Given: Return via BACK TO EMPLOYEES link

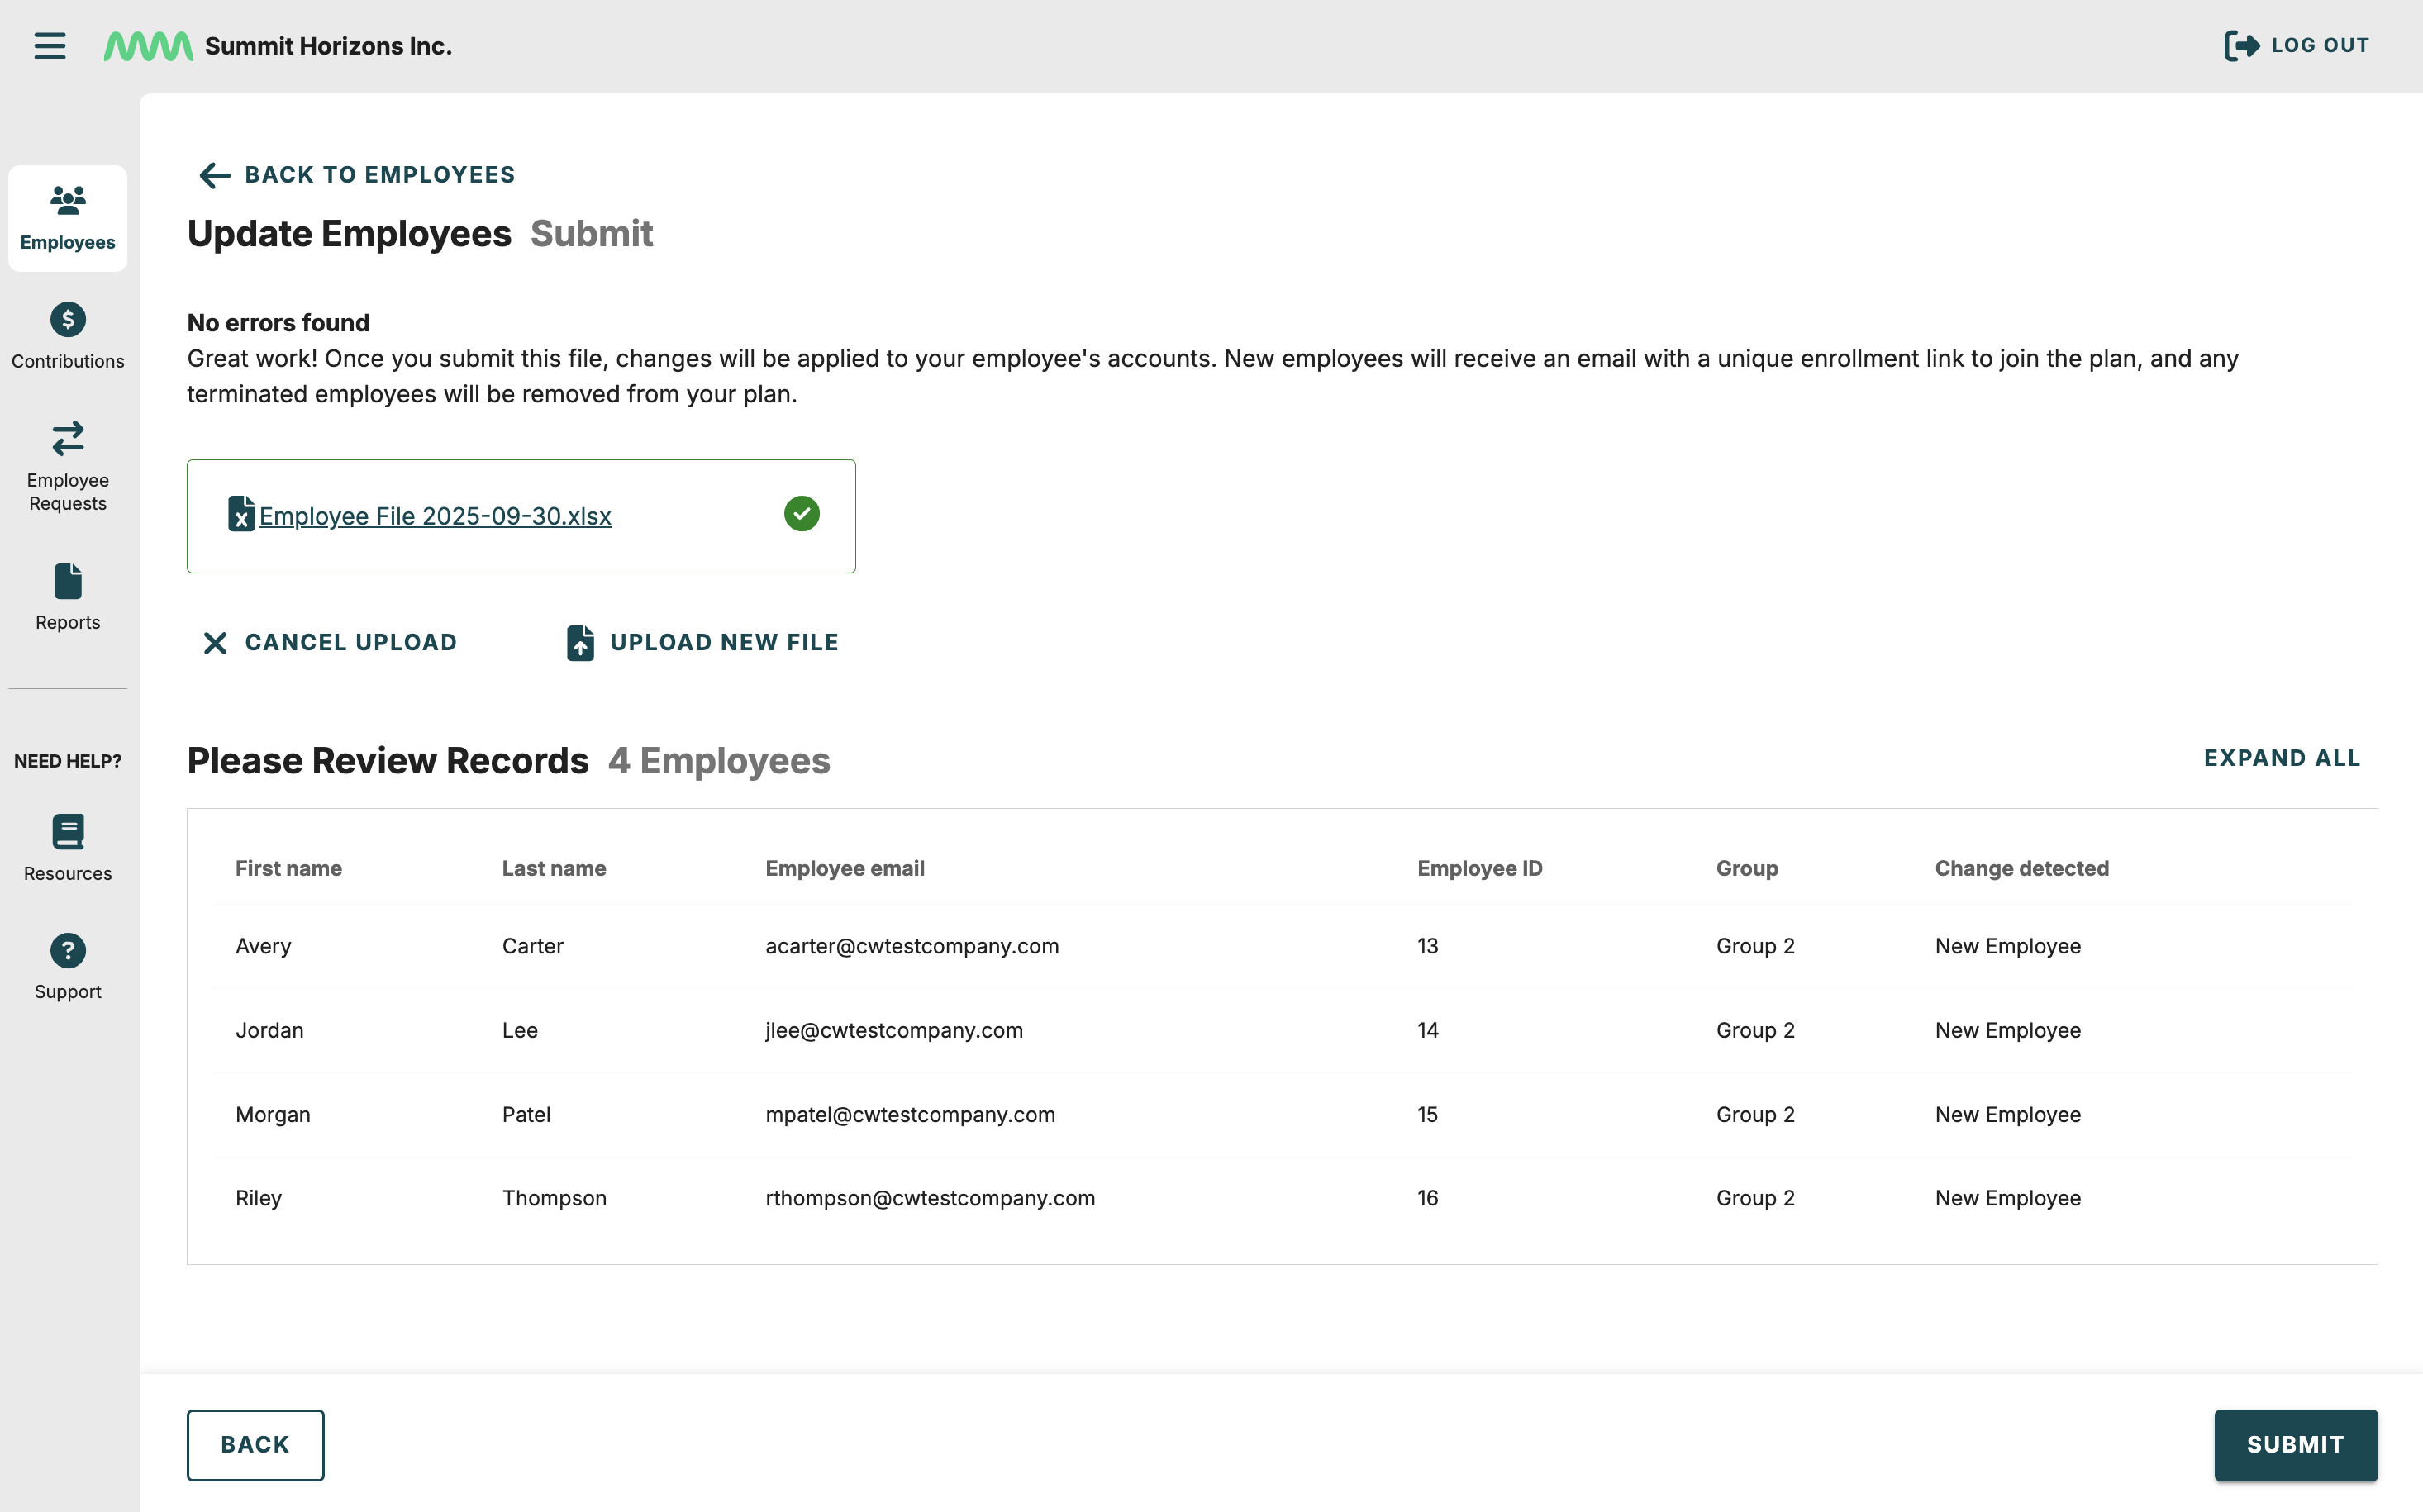Looking at the screenshot, I should pos(380,175).
